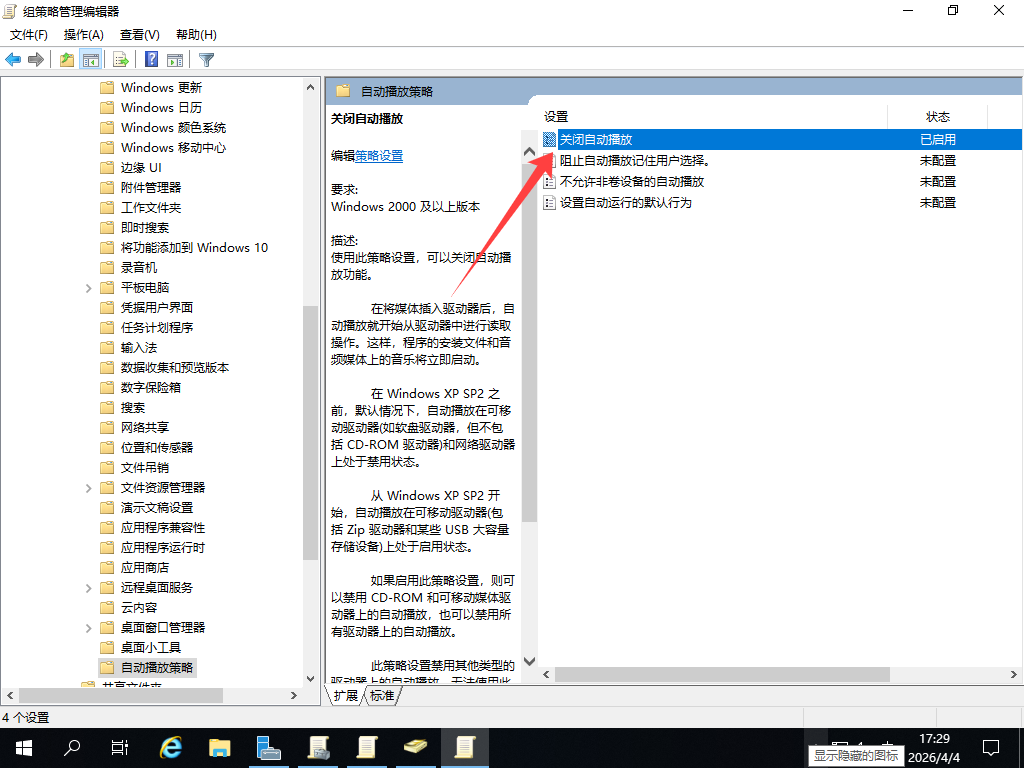Screen dimensions: 1024x768
Task: Click the 策略设置 edit link
Action: 379,156
